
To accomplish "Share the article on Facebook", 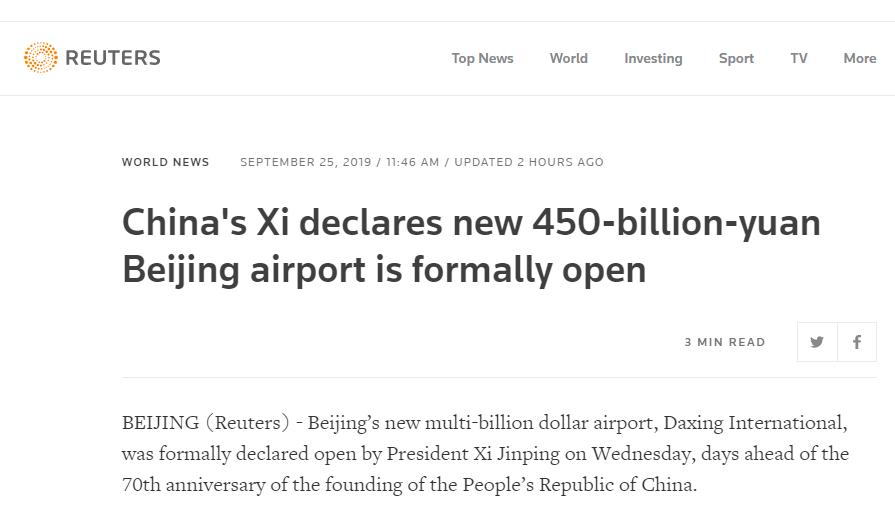I will coord(857,342).
